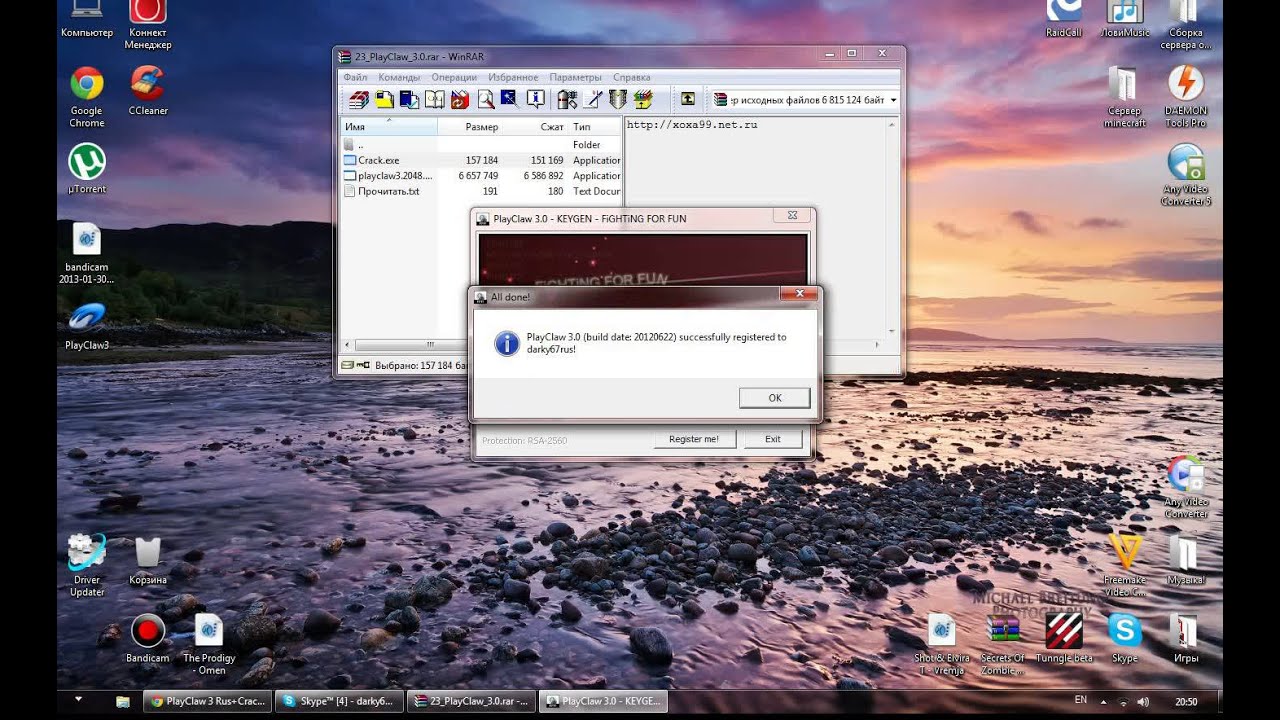Select the Skype desktop icon

pos(1125,638)
